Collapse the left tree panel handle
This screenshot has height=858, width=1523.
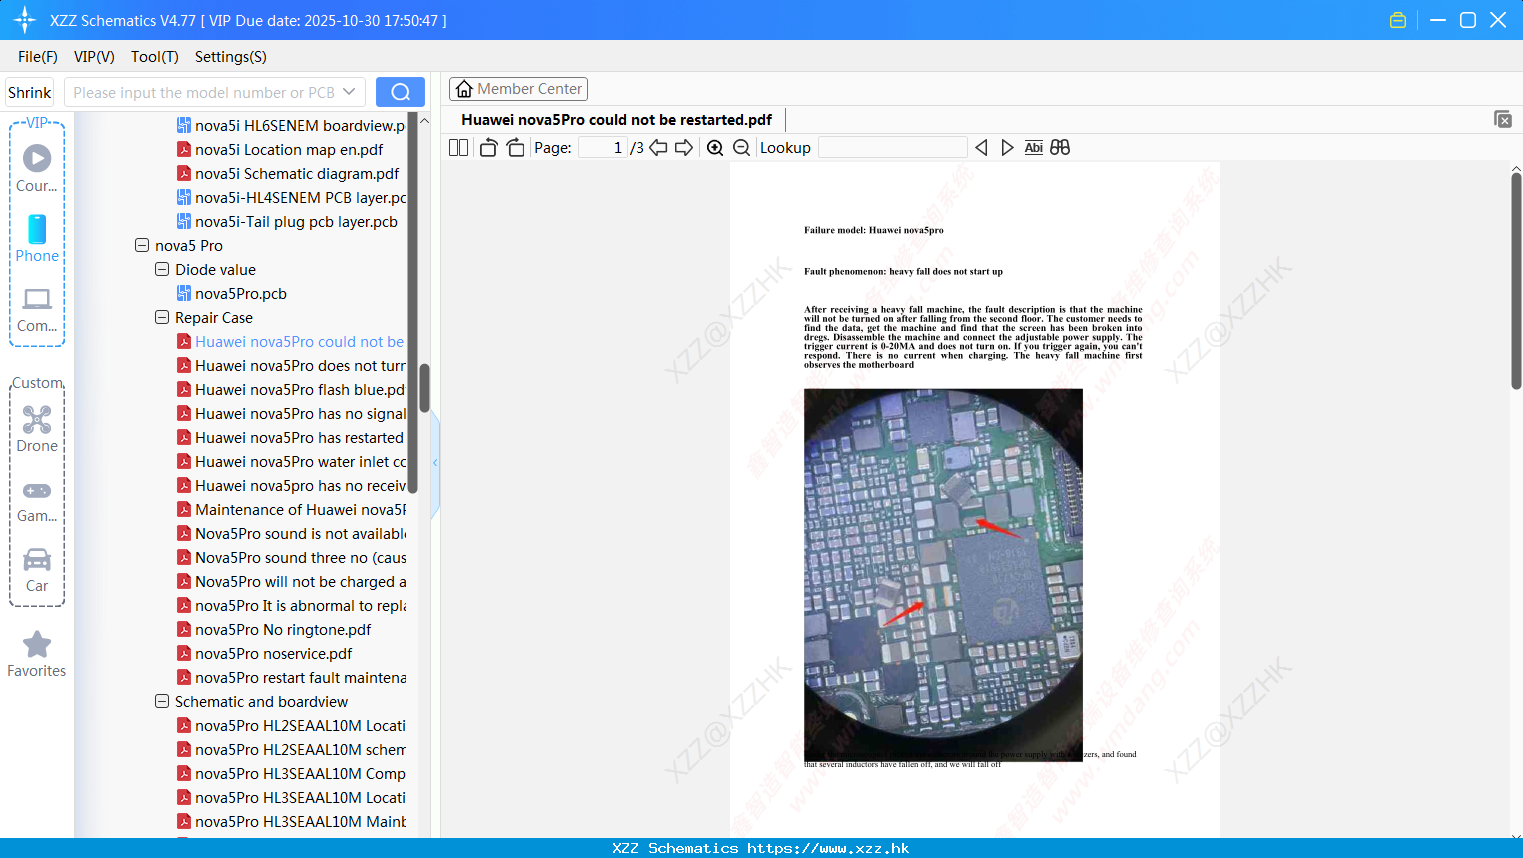[435, 462]
